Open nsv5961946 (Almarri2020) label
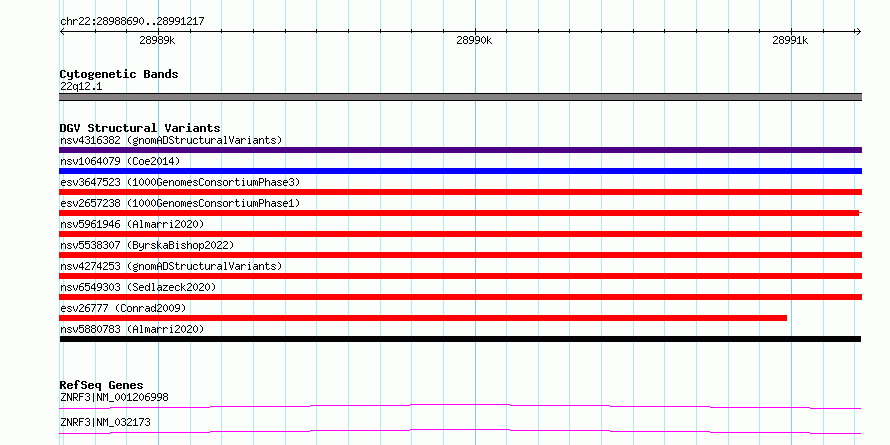890x445 pixels. point(132,224)
